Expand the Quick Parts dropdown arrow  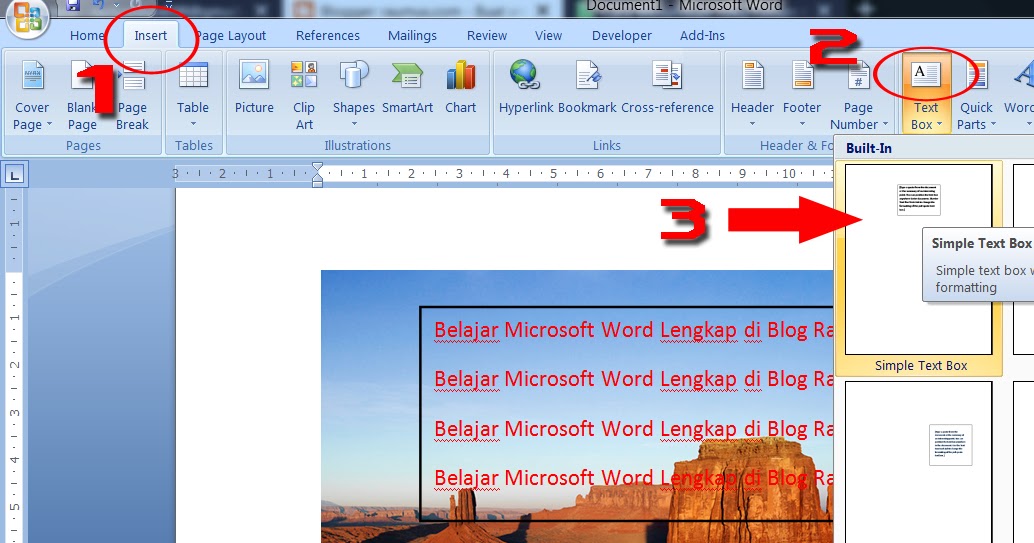[x=993, y=124]
